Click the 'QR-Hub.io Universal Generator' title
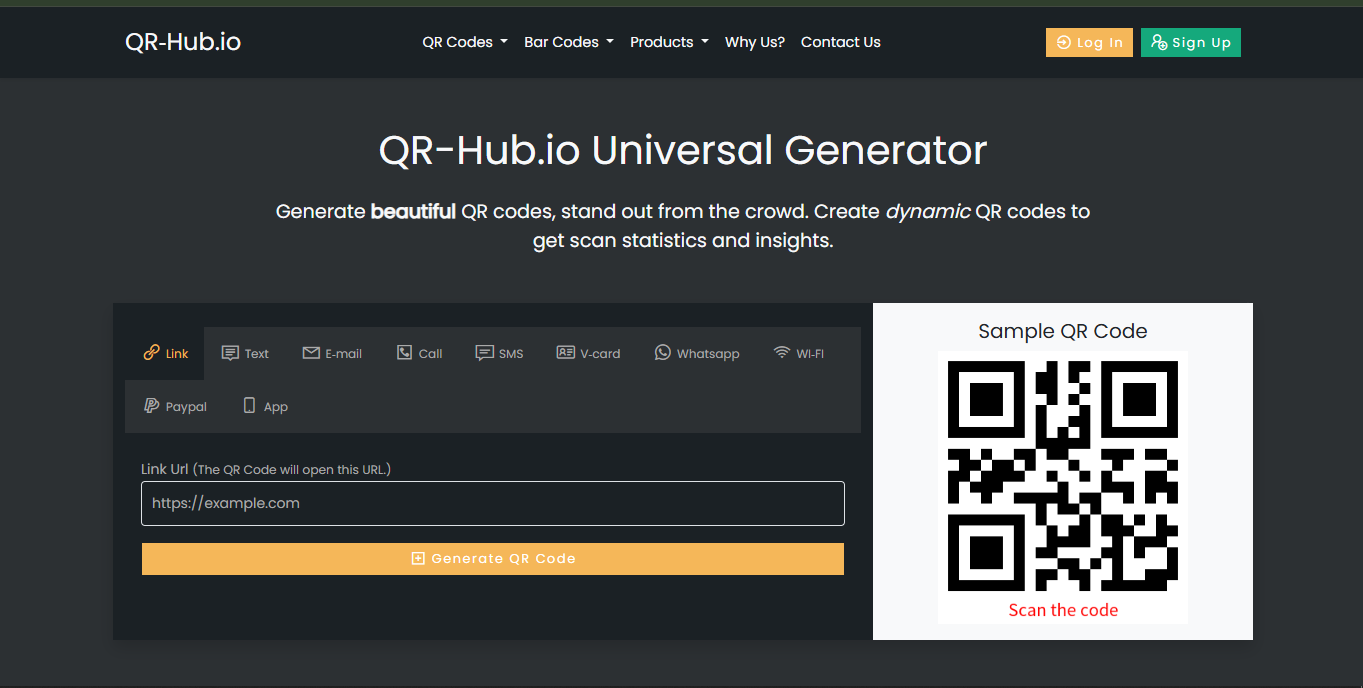The height and width of the screenshot is (688, 1363). pyautogui.click(x=683, y=150)
